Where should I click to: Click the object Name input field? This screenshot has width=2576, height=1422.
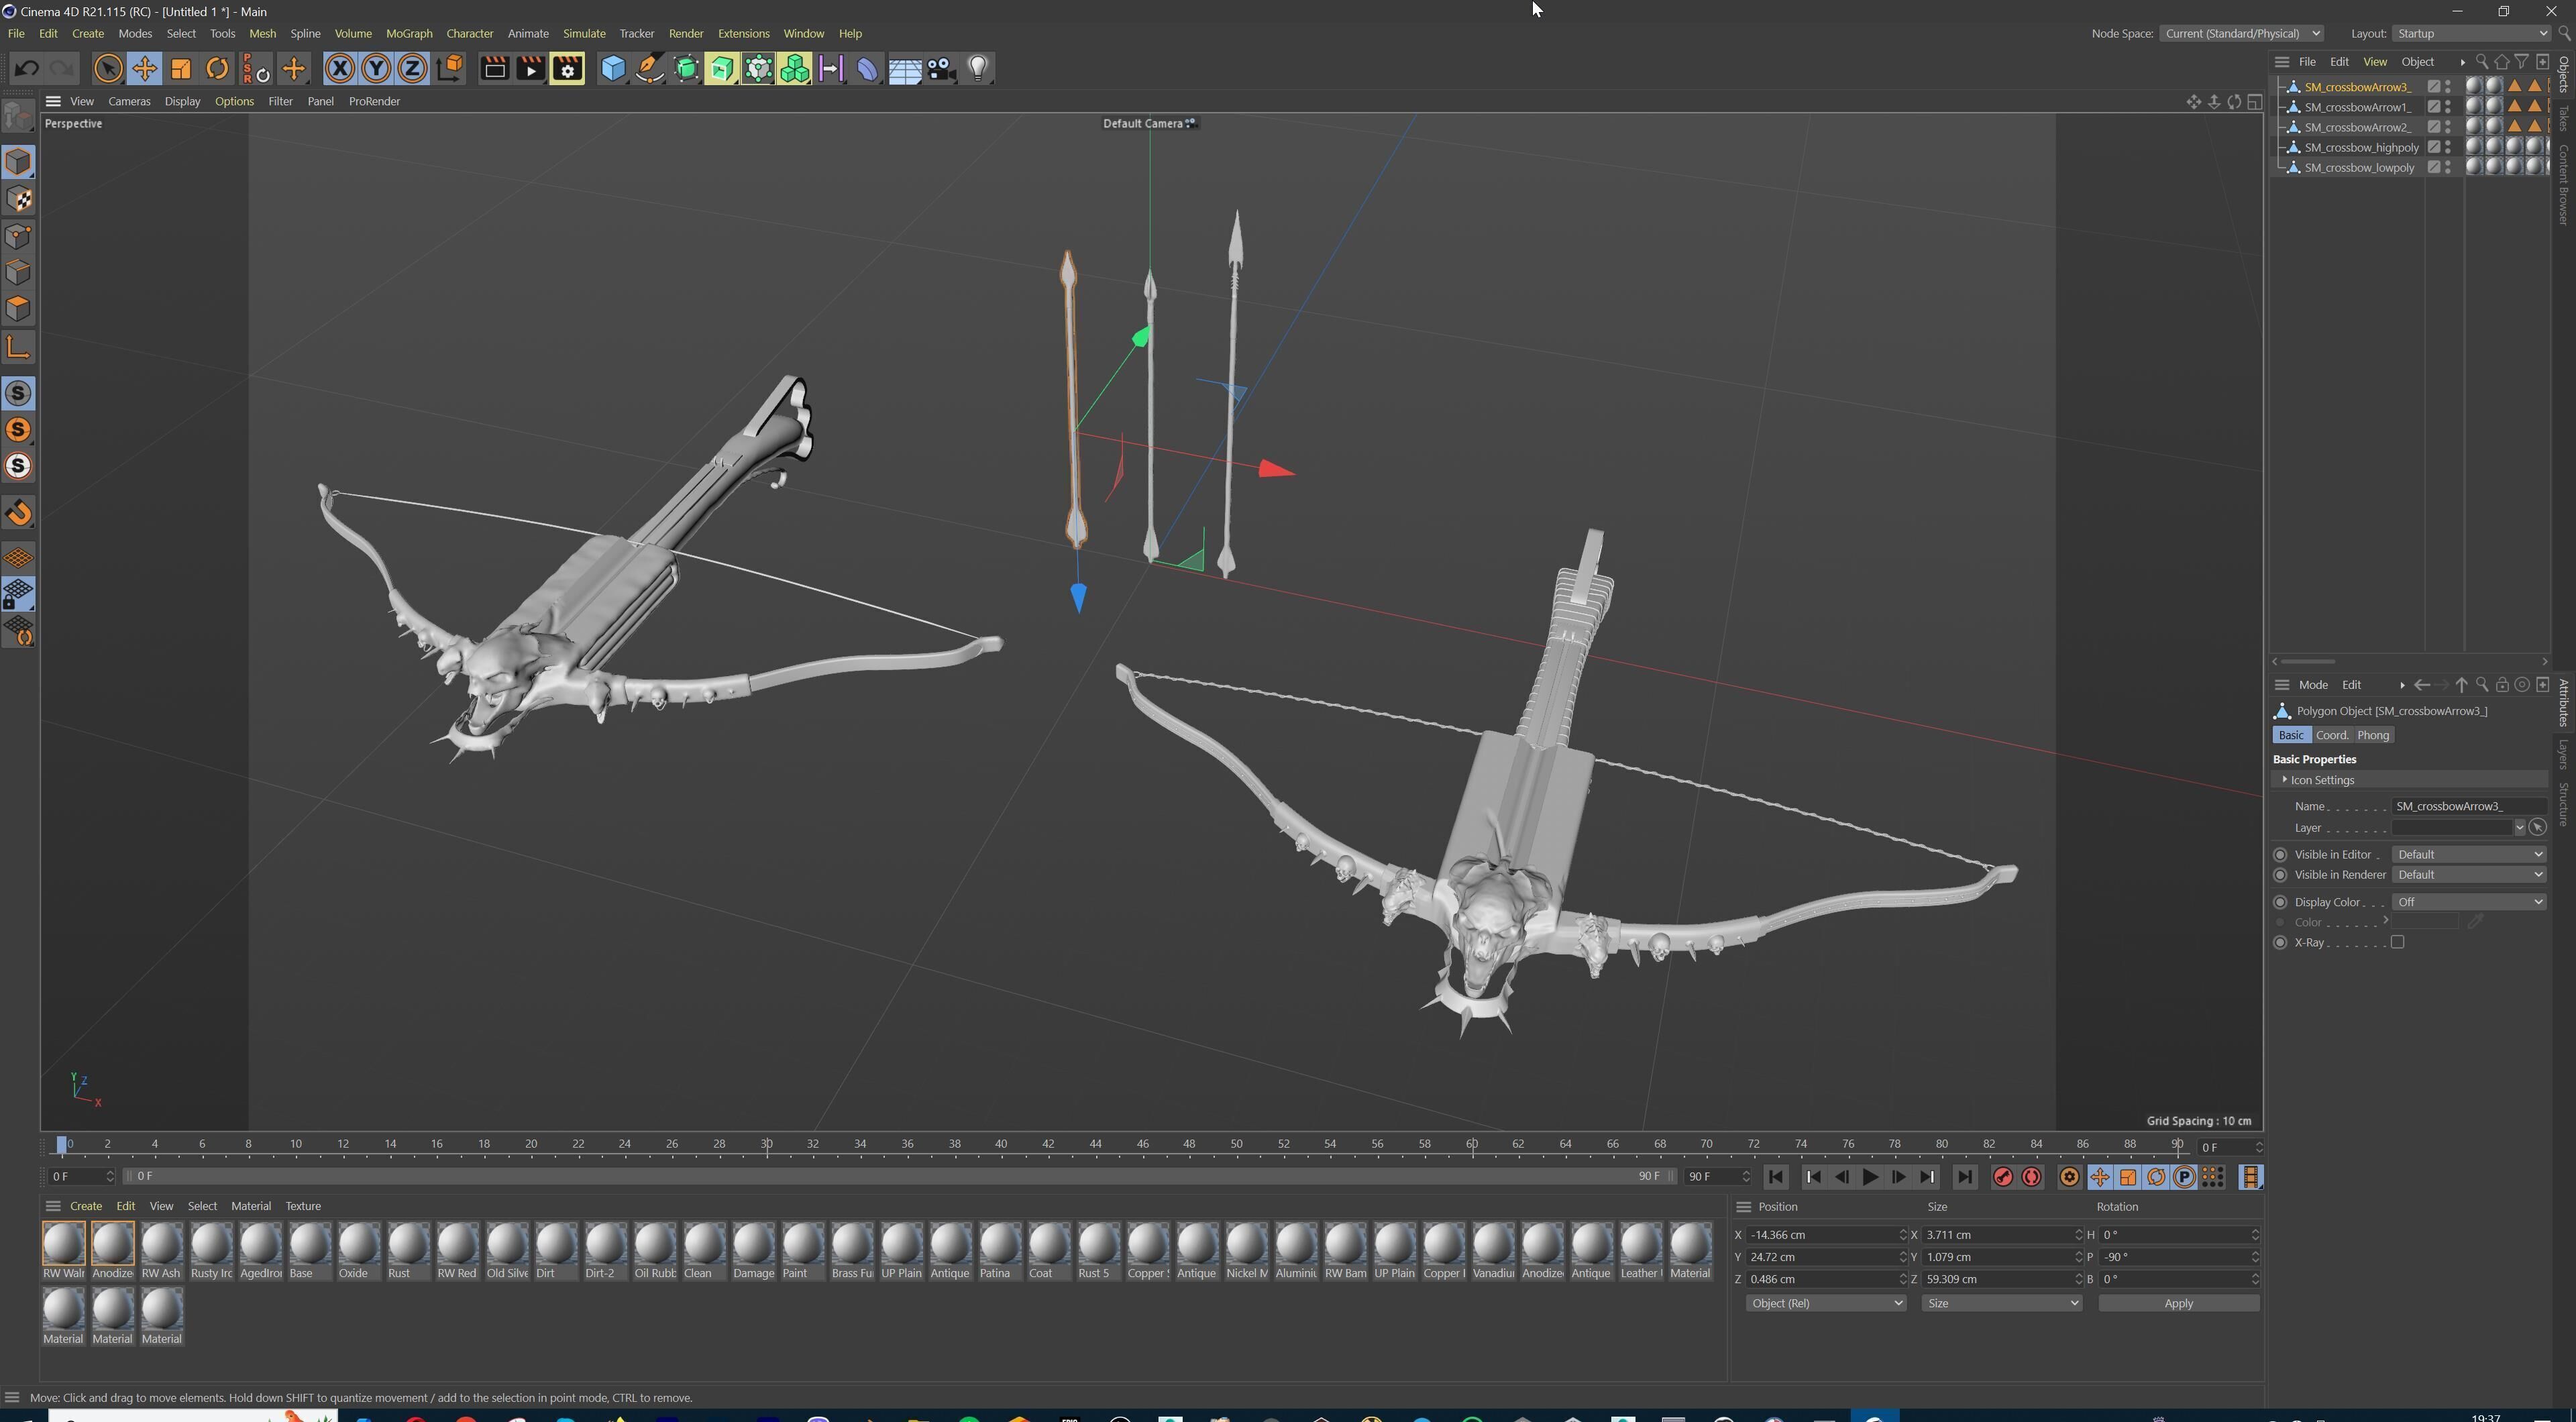tap(2468, 806)
